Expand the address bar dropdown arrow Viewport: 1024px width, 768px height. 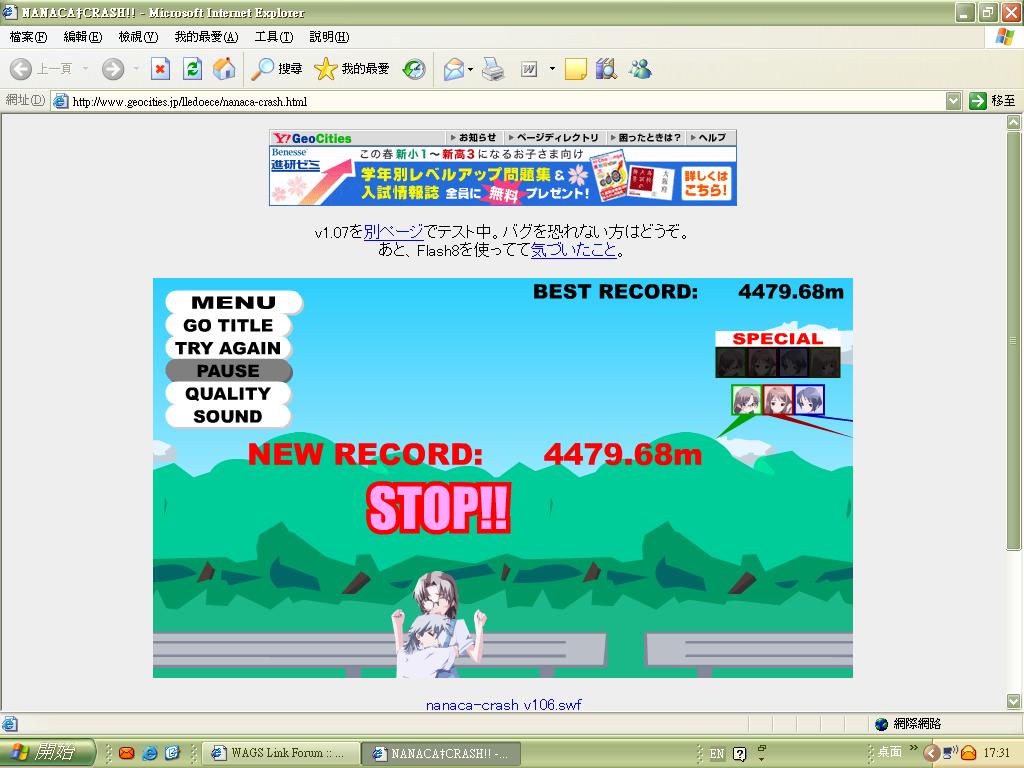coord(953,101)
